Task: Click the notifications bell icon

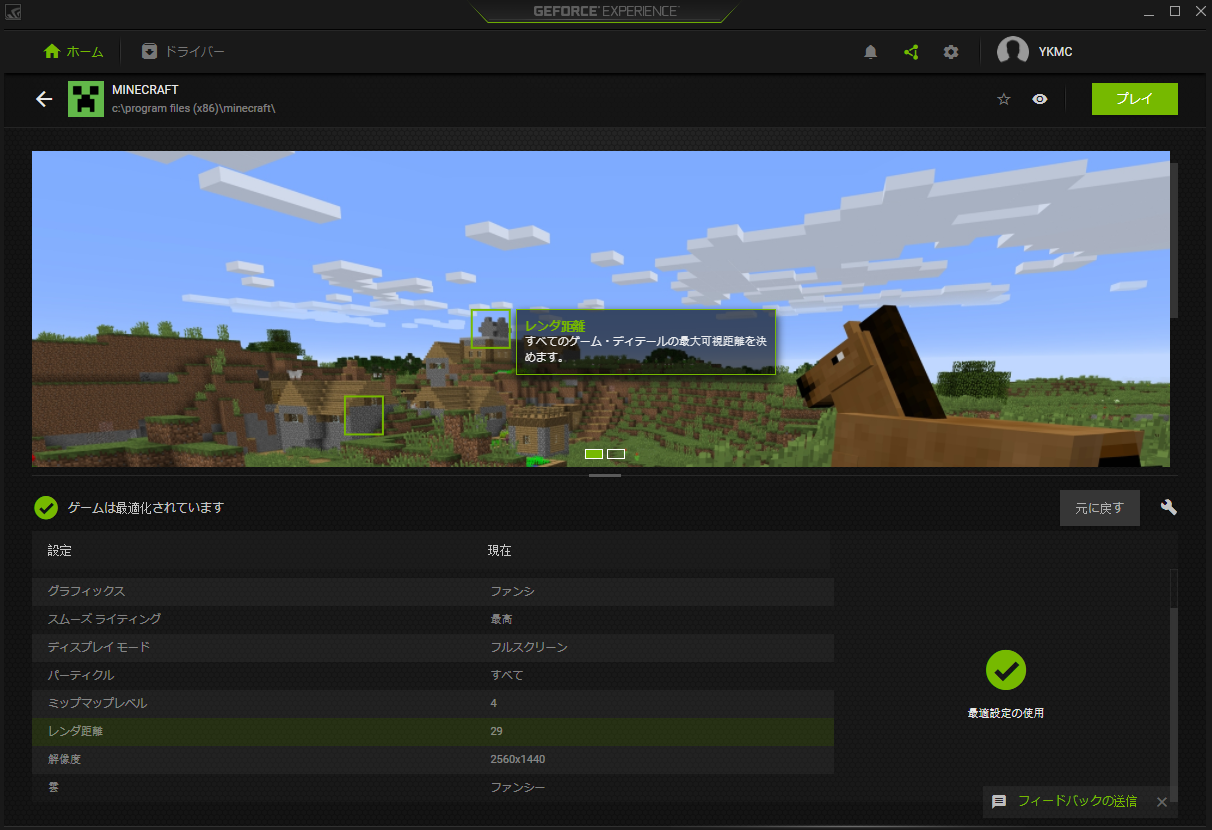Action: (870, 52)
